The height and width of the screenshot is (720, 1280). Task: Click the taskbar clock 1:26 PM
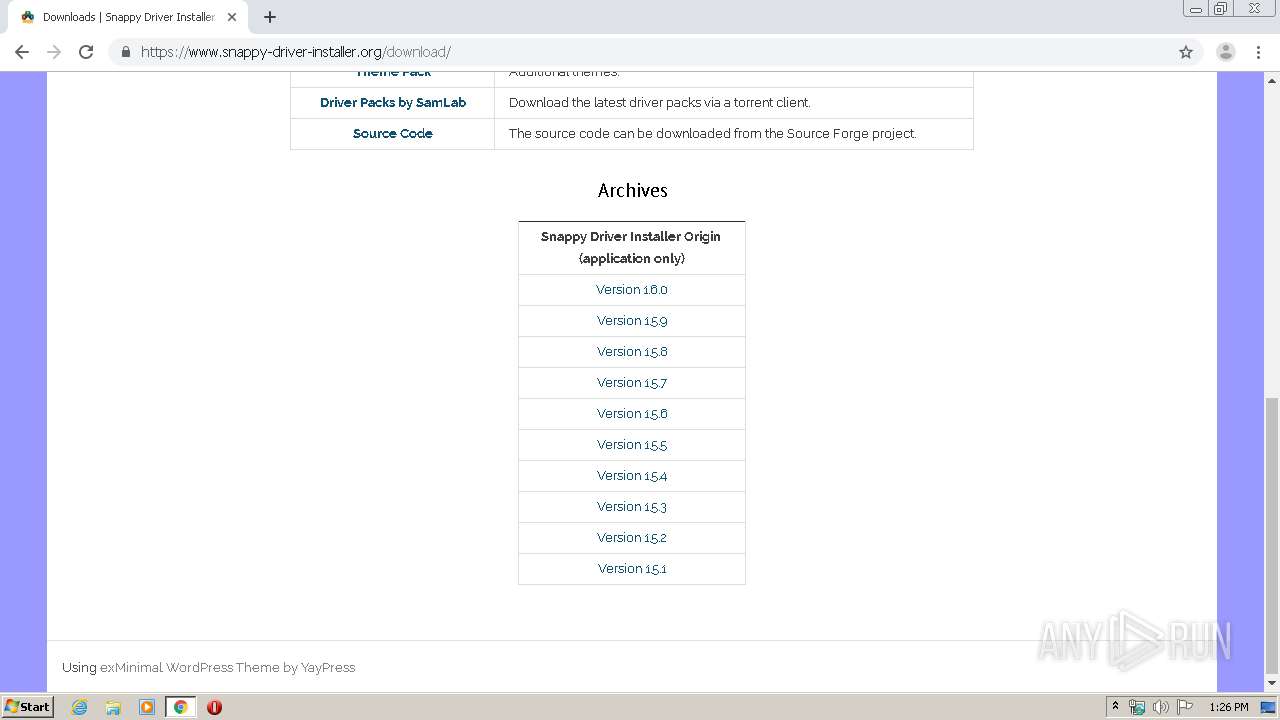(x=1228, y=707)
